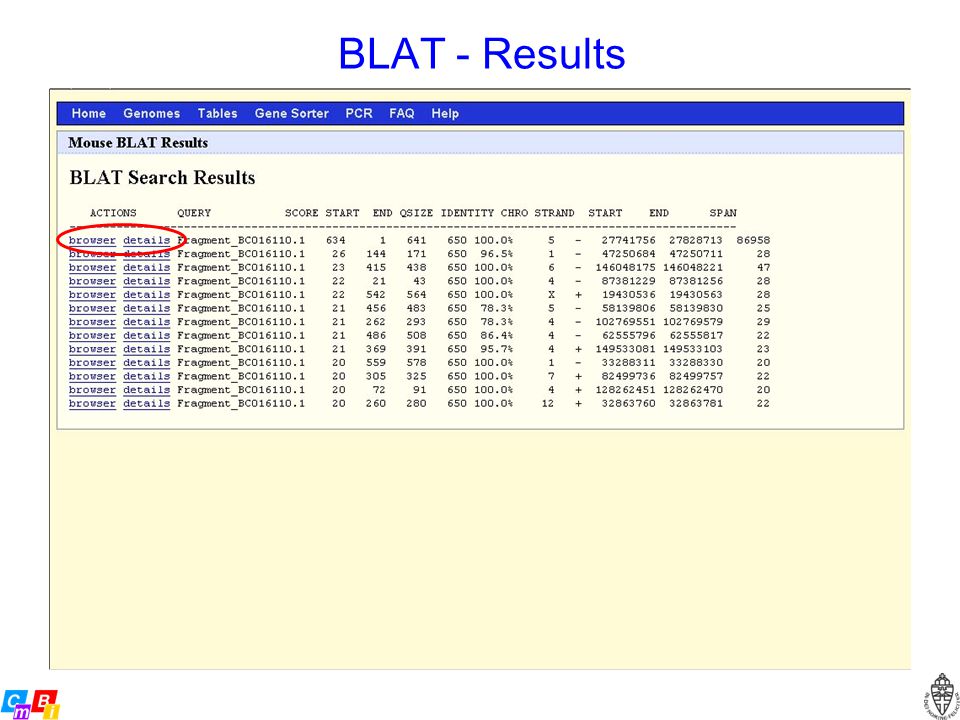
Task: Open the Gene Sorter menu item
Action: point(291,113)
